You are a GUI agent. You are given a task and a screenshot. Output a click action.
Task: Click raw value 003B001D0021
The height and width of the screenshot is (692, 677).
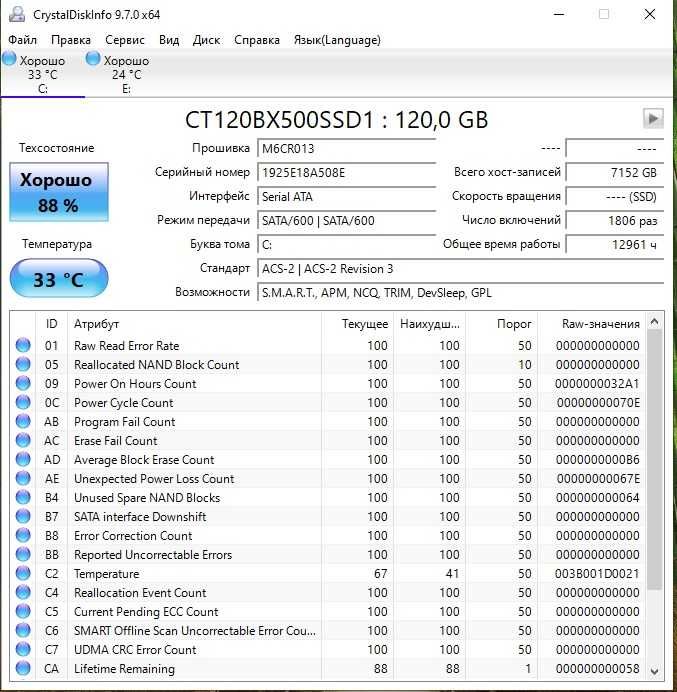(597, 574)
